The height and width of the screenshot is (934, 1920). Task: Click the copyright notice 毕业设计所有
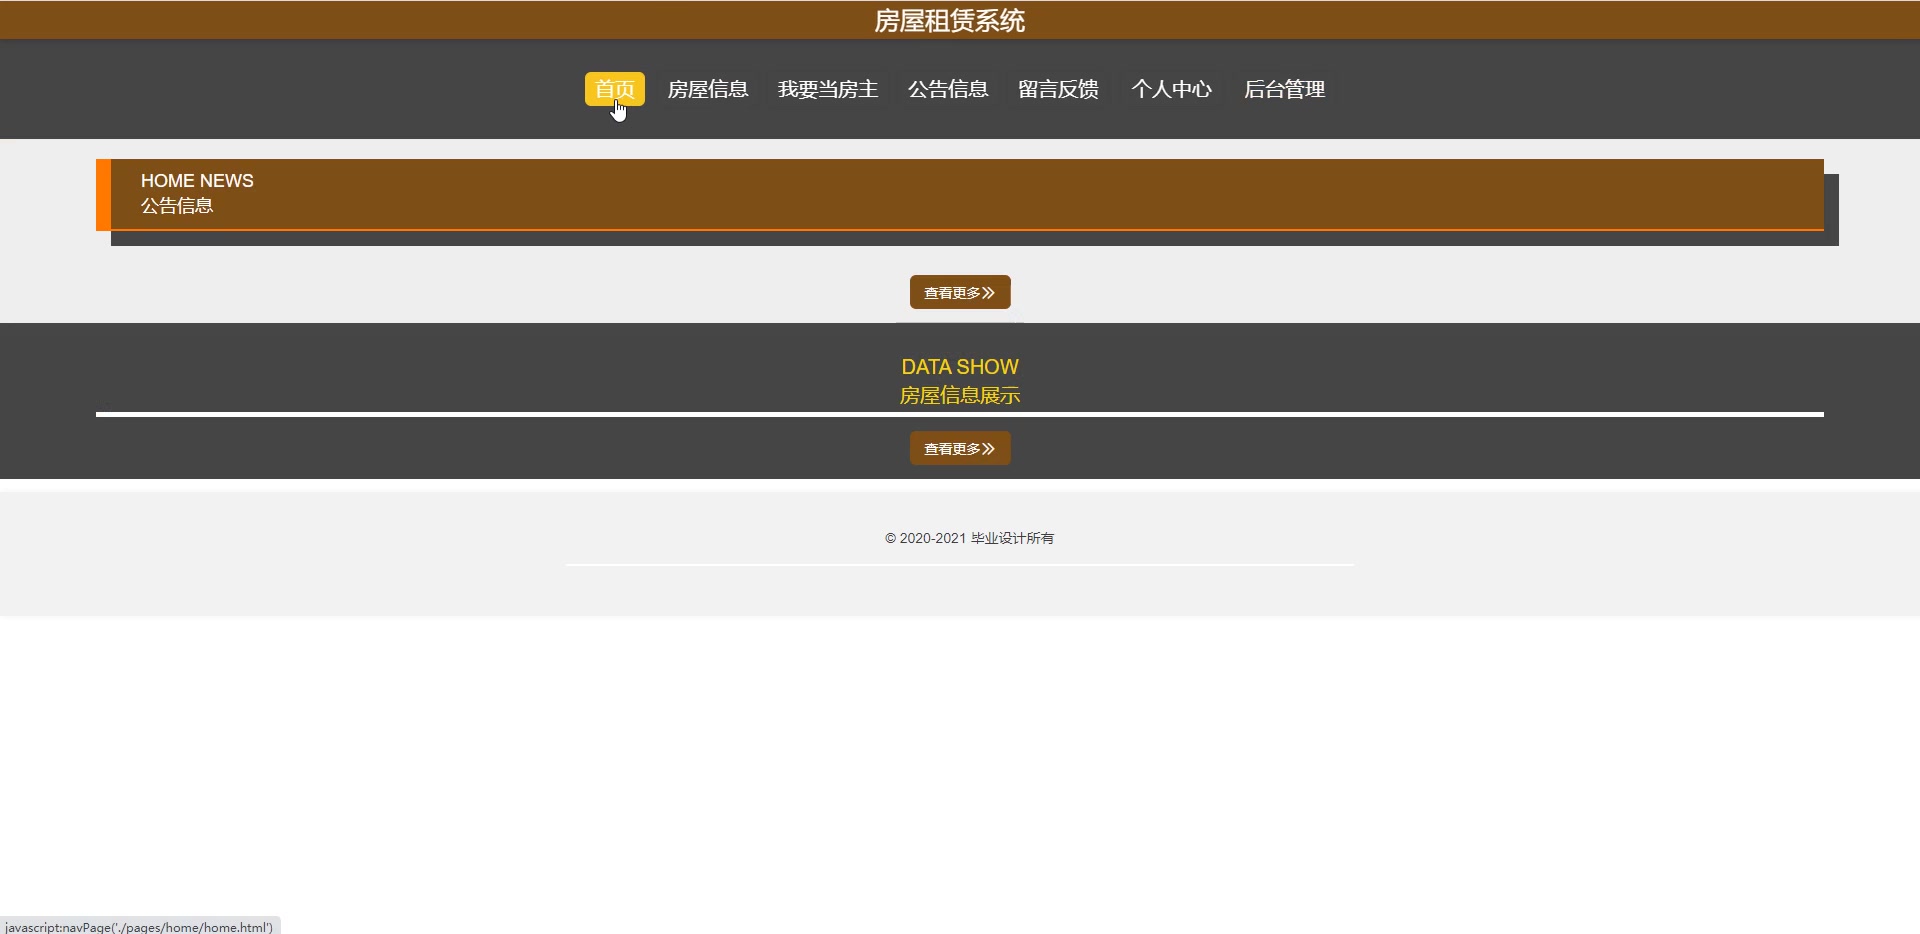pyautogui.click(x=969, y=538)
